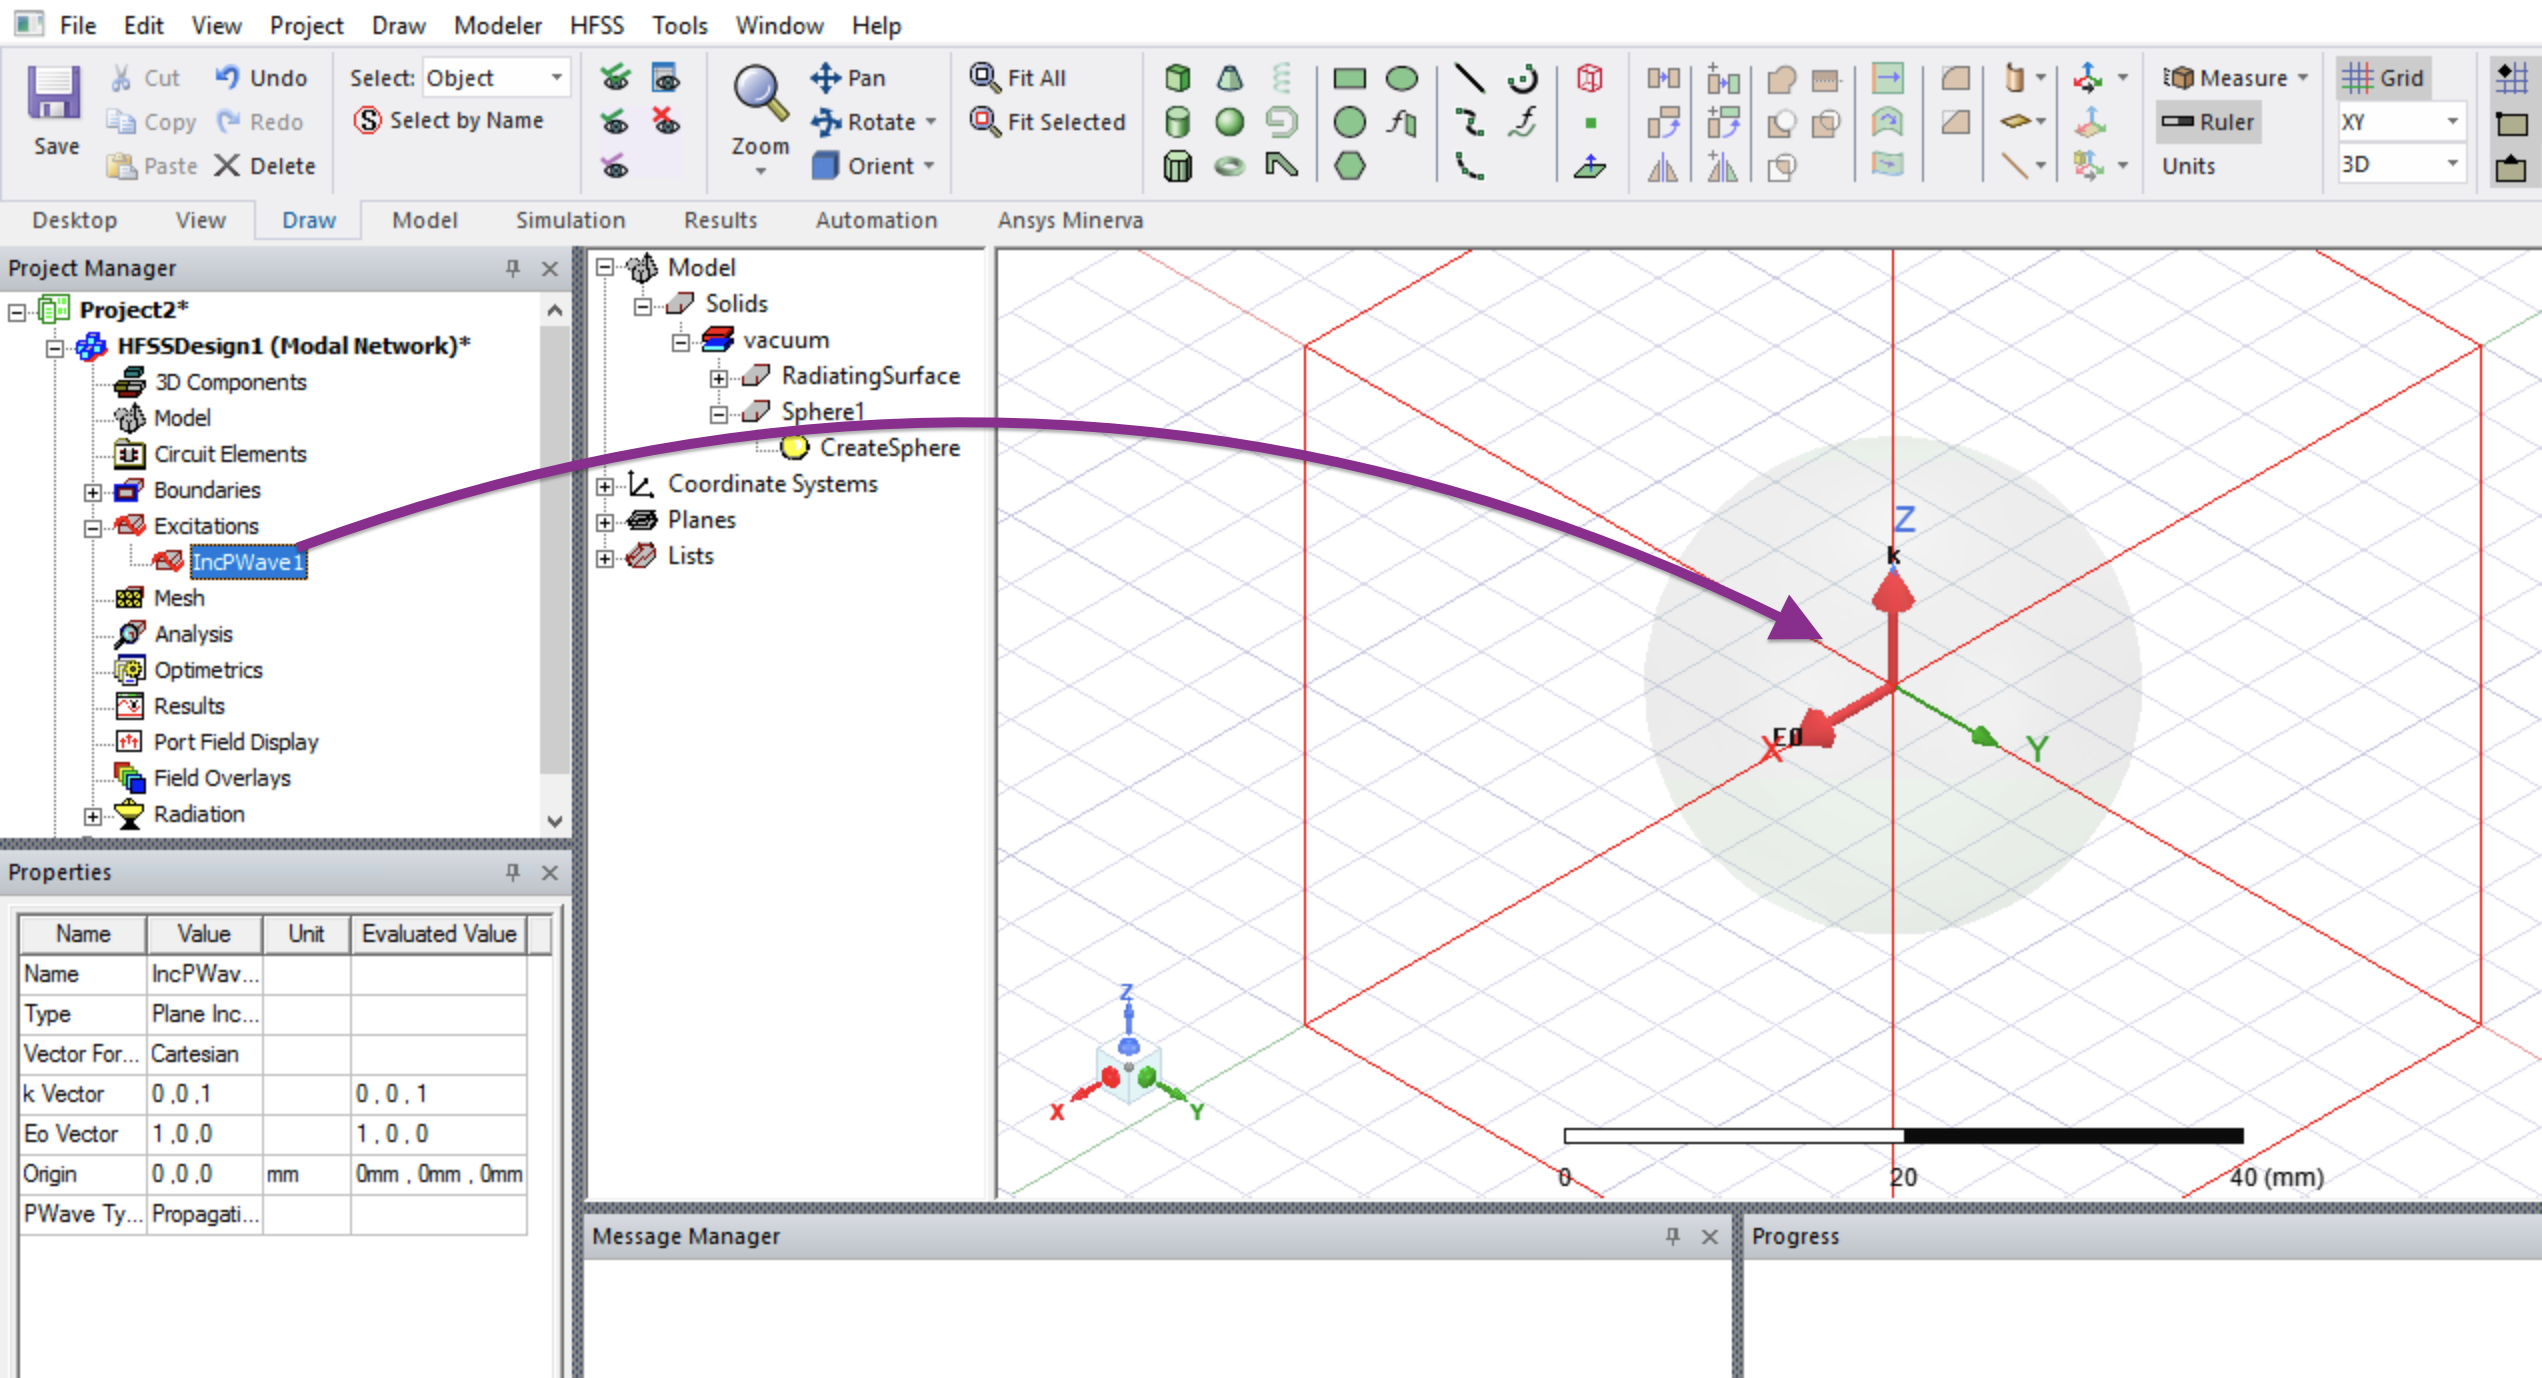This screenshot has width=2542, height=1378.
Task: Open the Rotate options dropdown
Action: click(931, 121)
